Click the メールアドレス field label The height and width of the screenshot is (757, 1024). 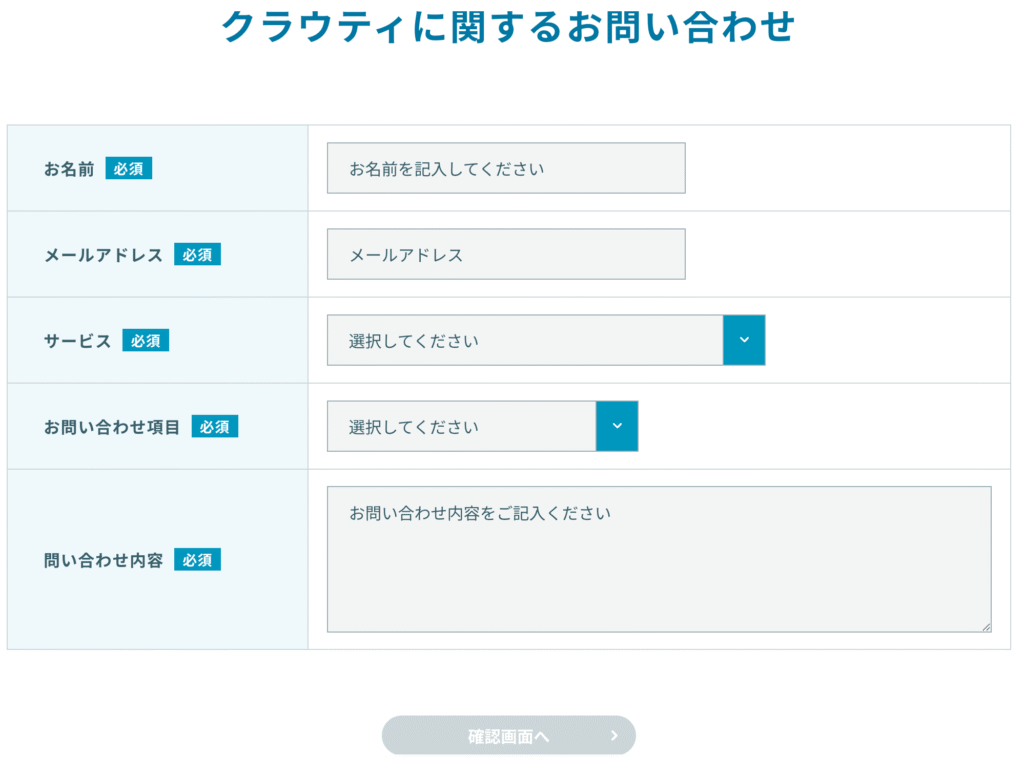(103, 255)
